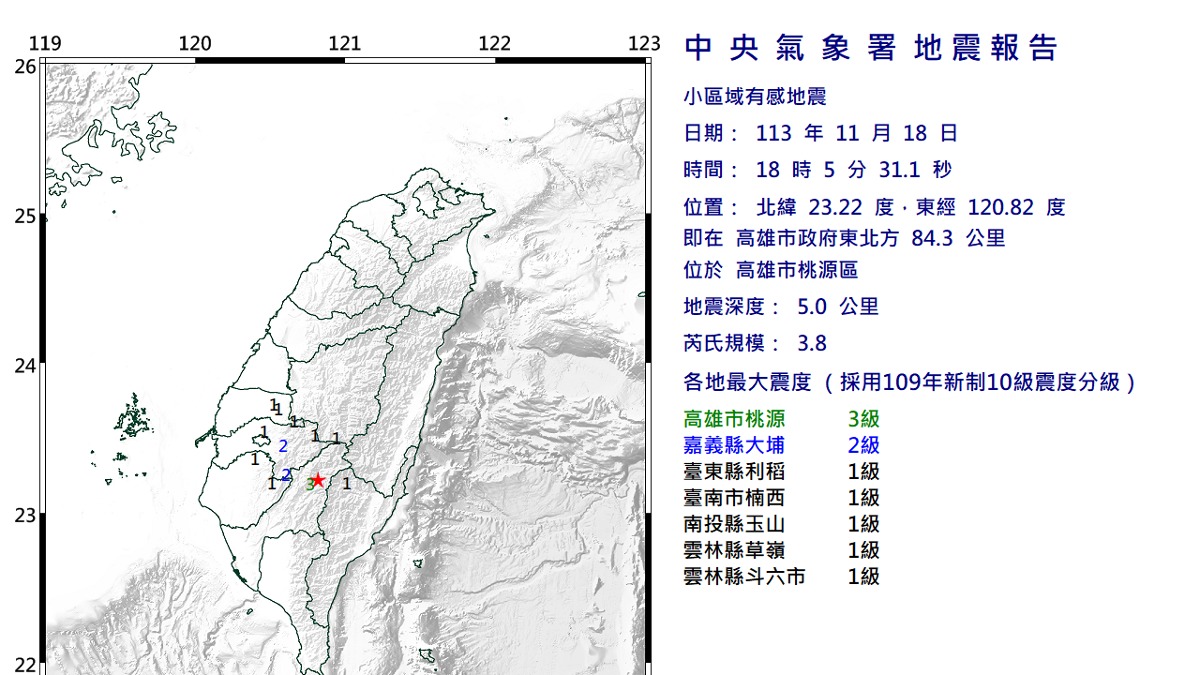Select the 小區域有感地震 subtitle text
1200x675 pixels.
click(x=755, y=97)
